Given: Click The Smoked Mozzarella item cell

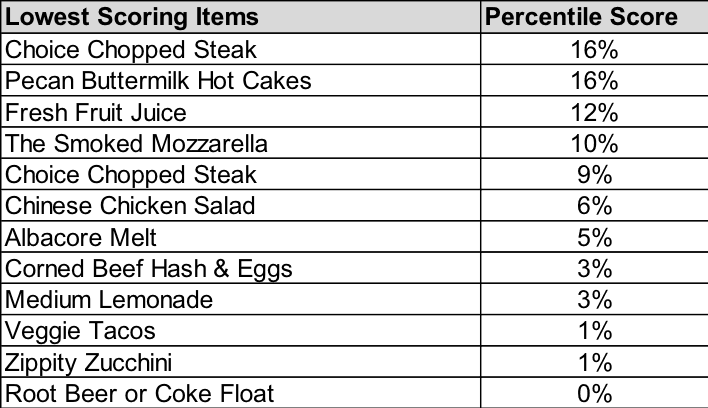Looking at the screenshot, I should pos(240,143).
